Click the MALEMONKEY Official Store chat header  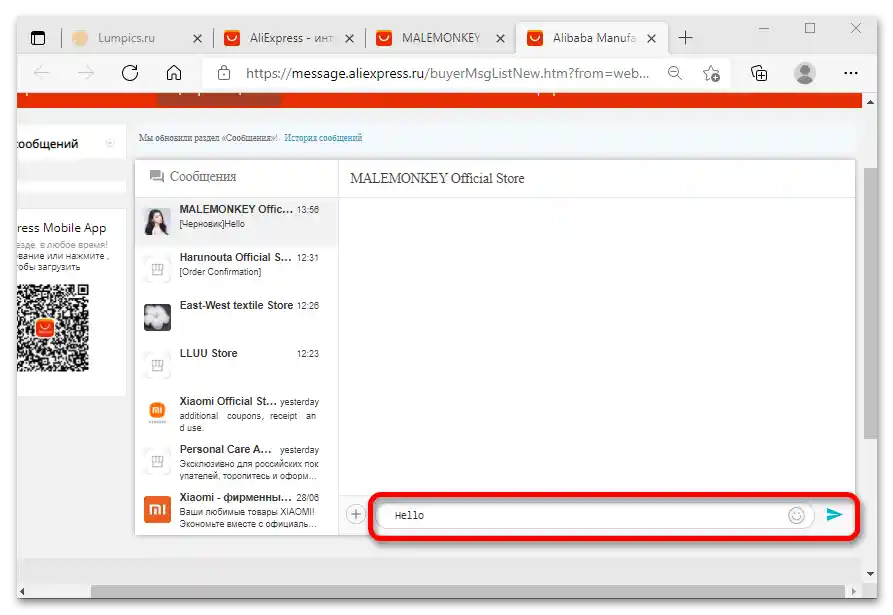tap(437, 179)
